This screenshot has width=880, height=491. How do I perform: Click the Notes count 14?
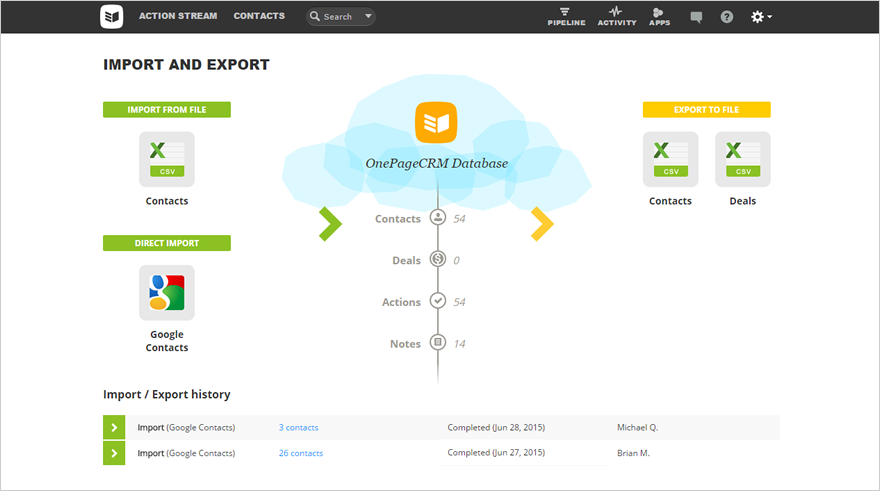460,344
